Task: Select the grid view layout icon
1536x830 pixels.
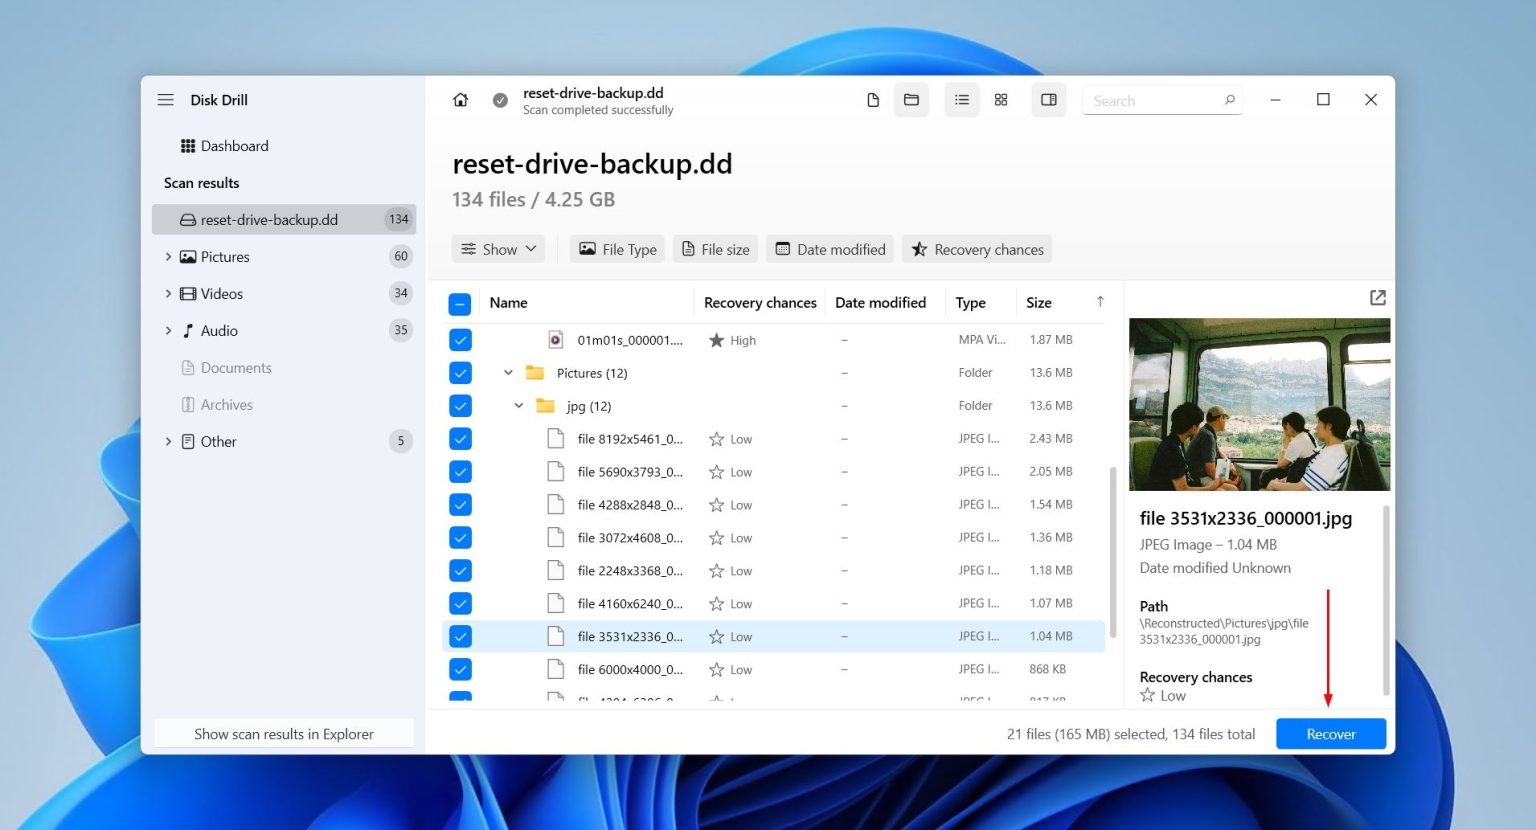Action: (x=1001, y=100)
